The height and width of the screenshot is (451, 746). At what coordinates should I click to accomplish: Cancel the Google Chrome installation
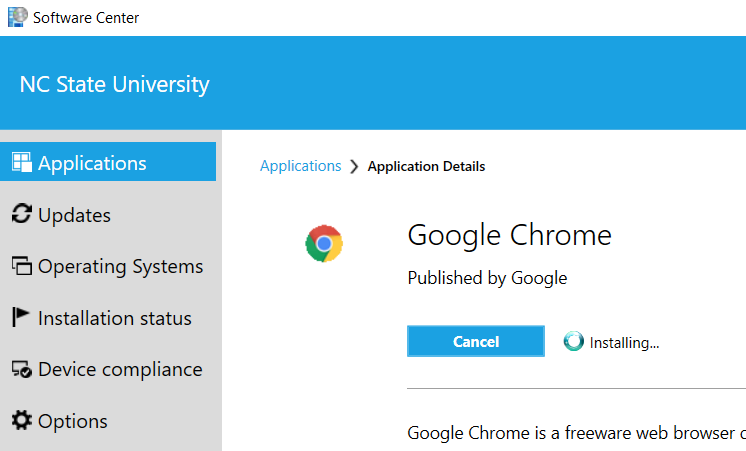[476, 341]
